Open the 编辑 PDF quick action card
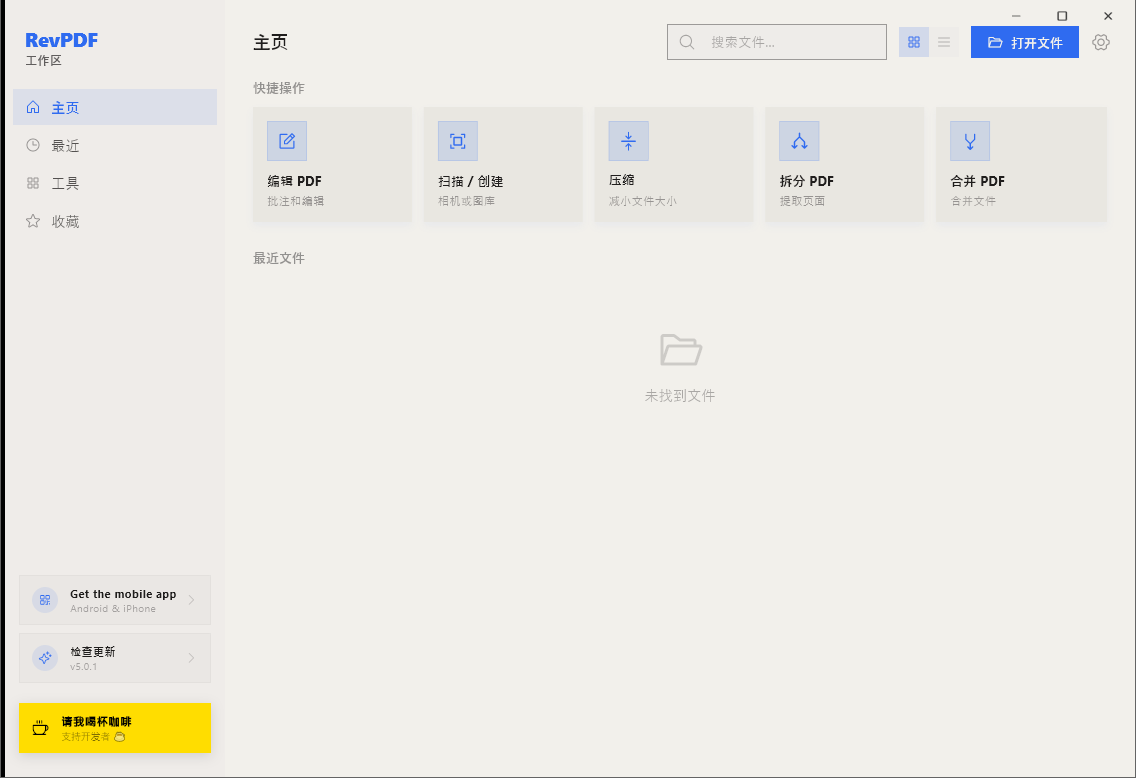 coord(333,164)
